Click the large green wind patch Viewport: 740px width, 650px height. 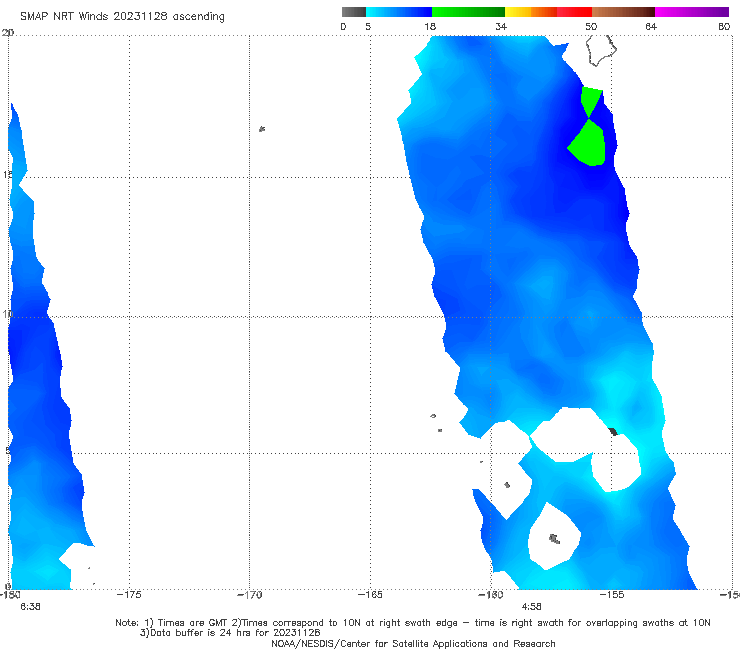tap(589, 144)
